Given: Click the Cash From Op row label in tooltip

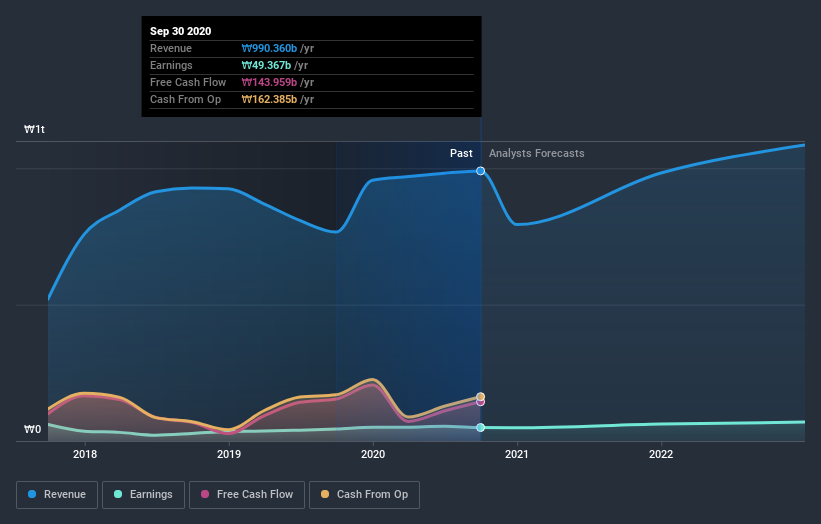Looking at the screenshot, I should 185,99.
